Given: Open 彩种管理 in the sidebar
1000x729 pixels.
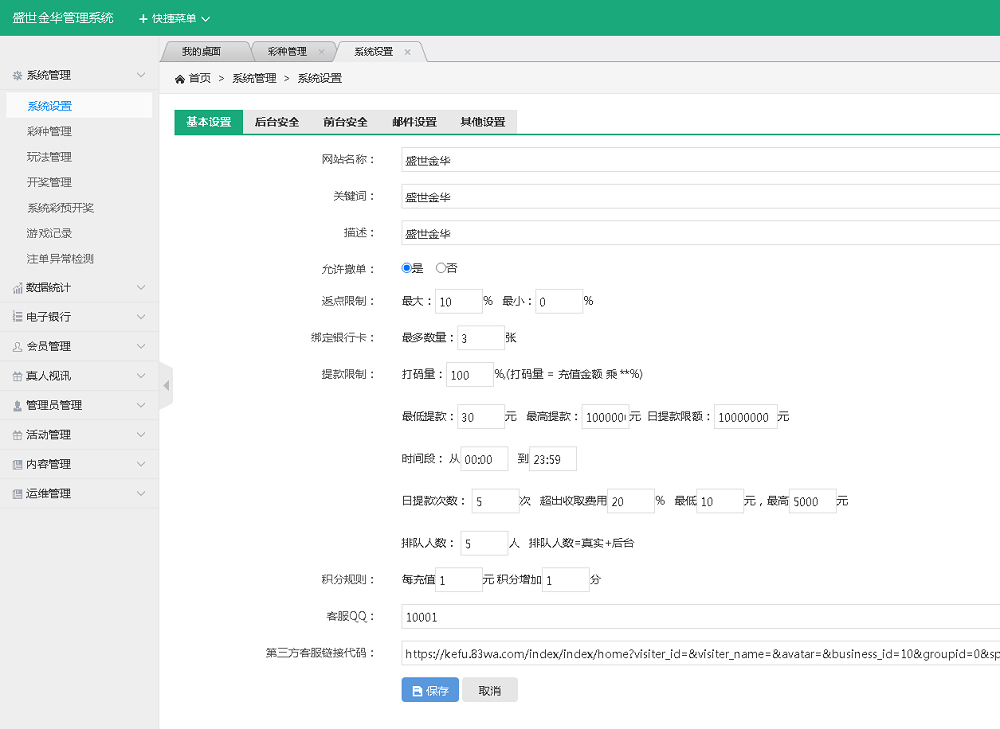Looking at the screenshot, I should coord(49,131).
